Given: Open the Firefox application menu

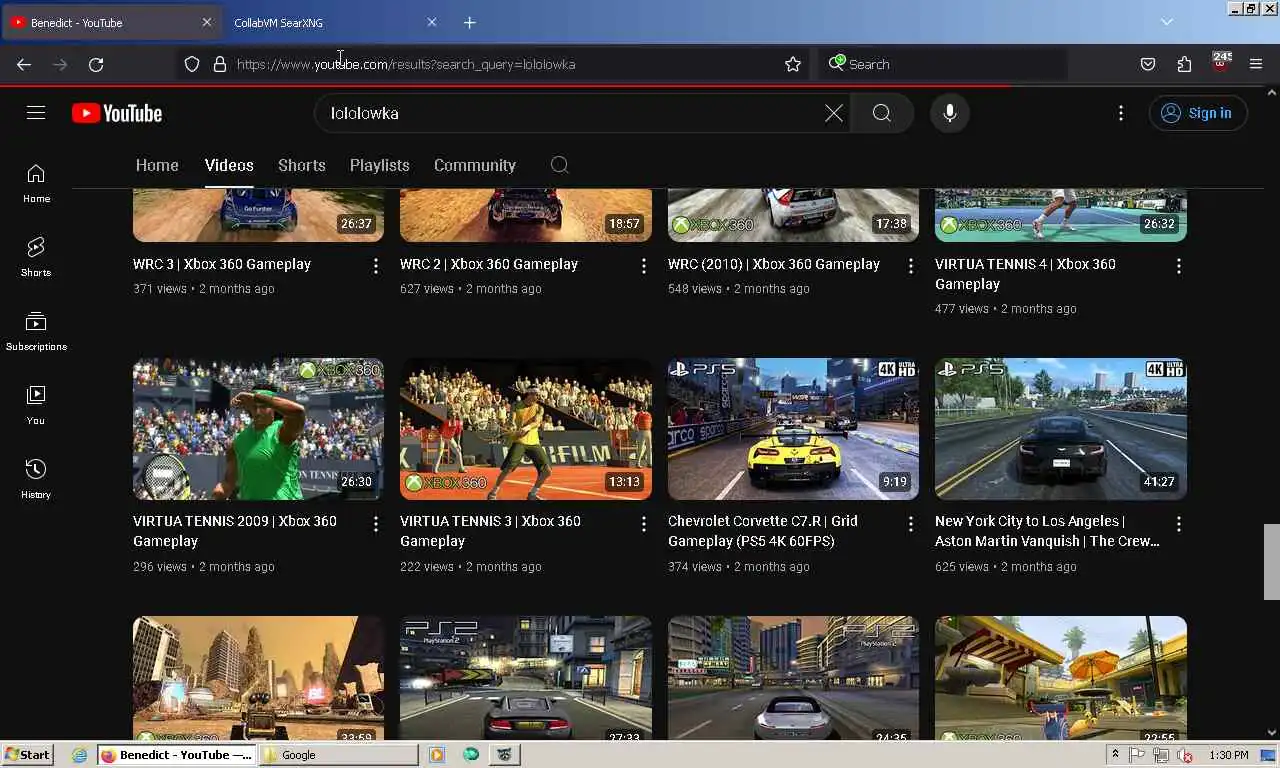Looking at the screenshot, I should (x=1256, y=64).
